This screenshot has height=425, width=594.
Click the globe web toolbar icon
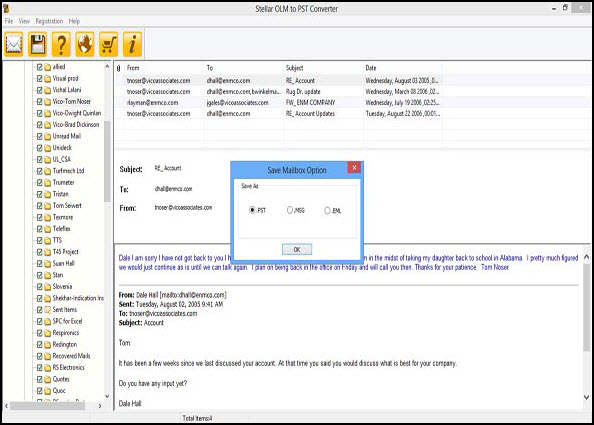click(x=85, y=44)
